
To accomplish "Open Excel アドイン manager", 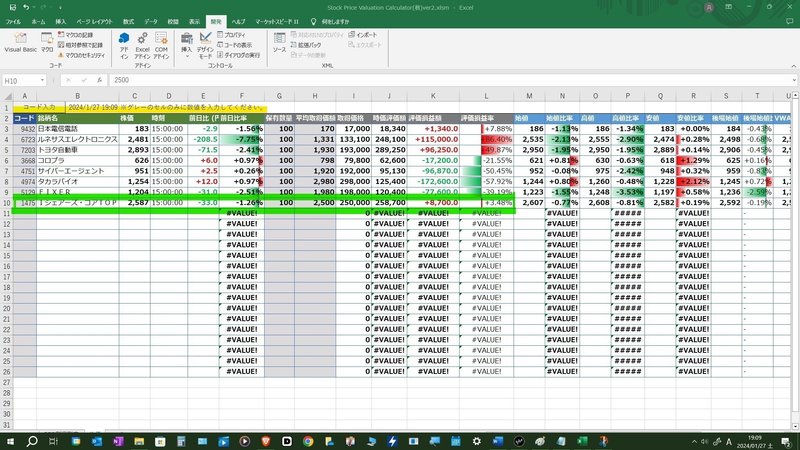I will pyautogui.click(x=142, y=46).
